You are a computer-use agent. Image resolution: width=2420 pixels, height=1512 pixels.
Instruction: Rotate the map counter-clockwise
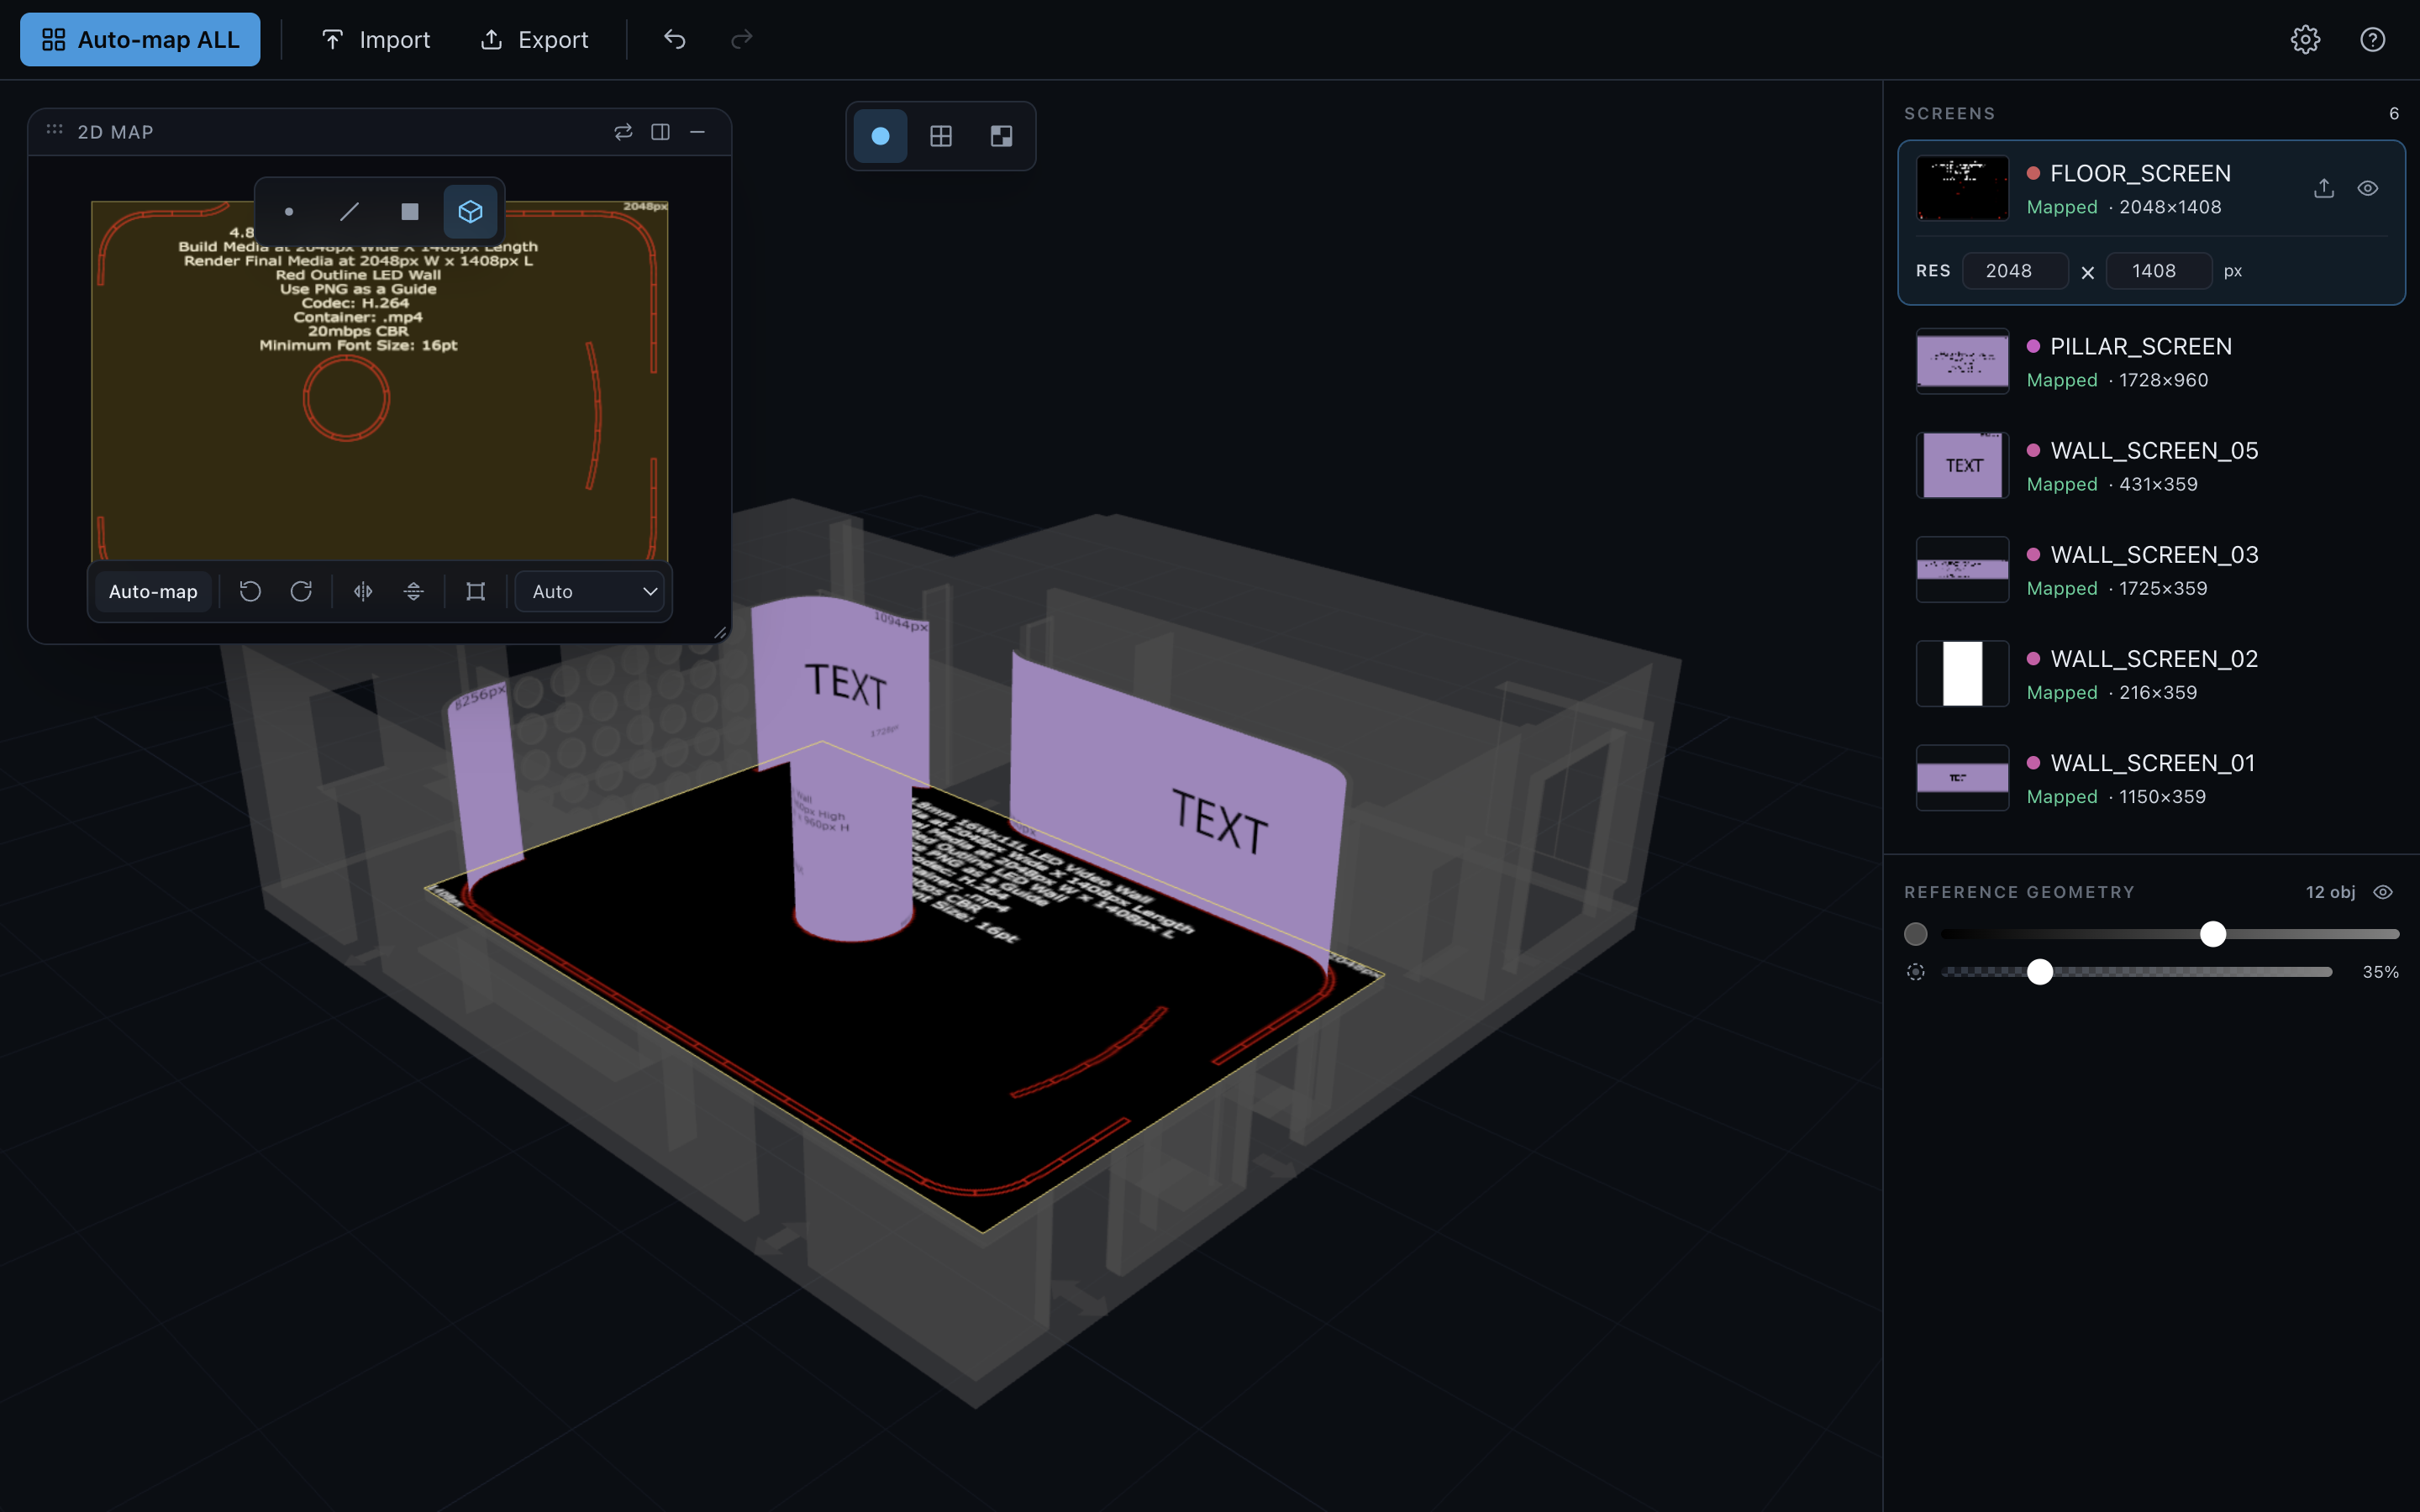click(250, 591)
